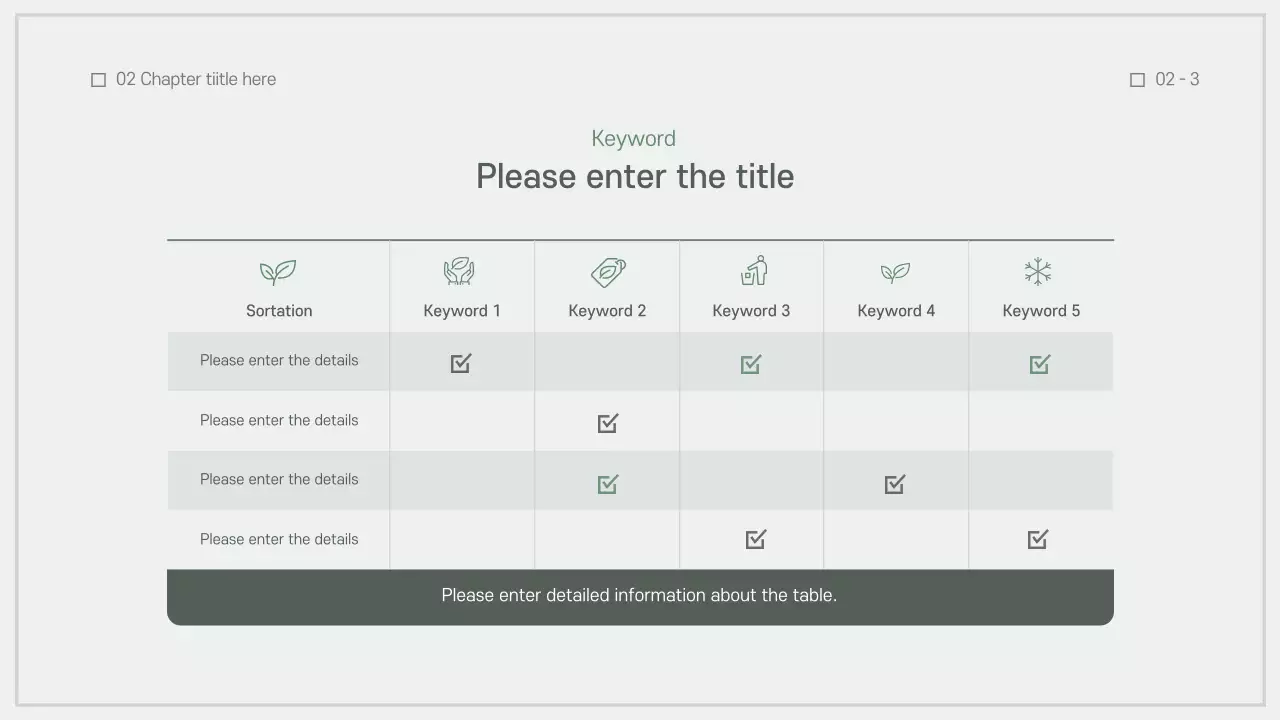This screenshot has width=1280, height=720.
Task: Click the square icon beside the chapter title
Action: (99, 80)
